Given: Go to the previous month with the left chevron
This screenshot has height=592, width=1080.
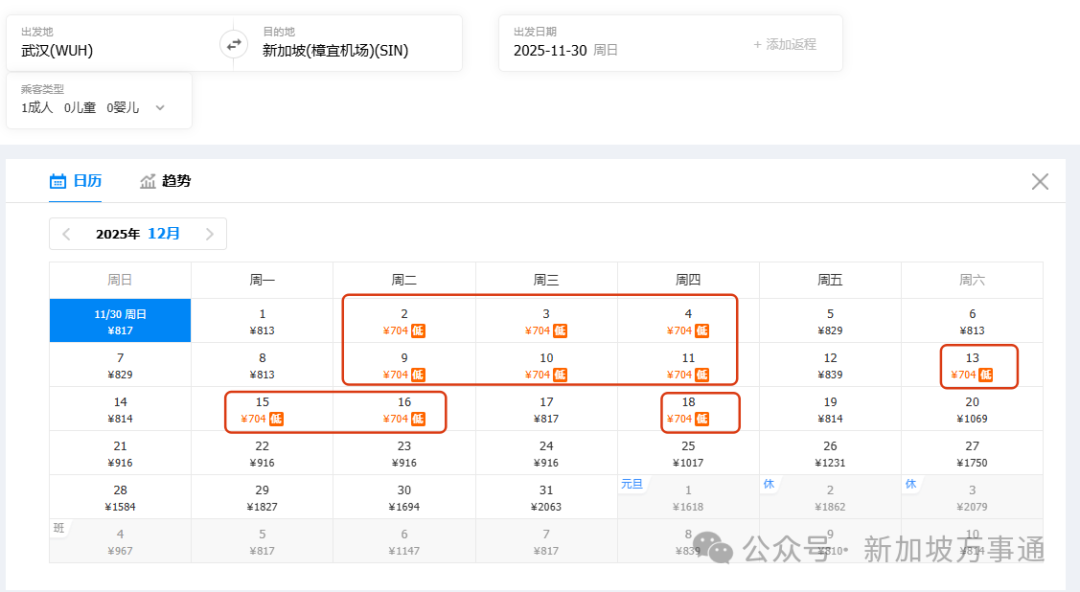Looking at the screenshot, I should 65,233.
